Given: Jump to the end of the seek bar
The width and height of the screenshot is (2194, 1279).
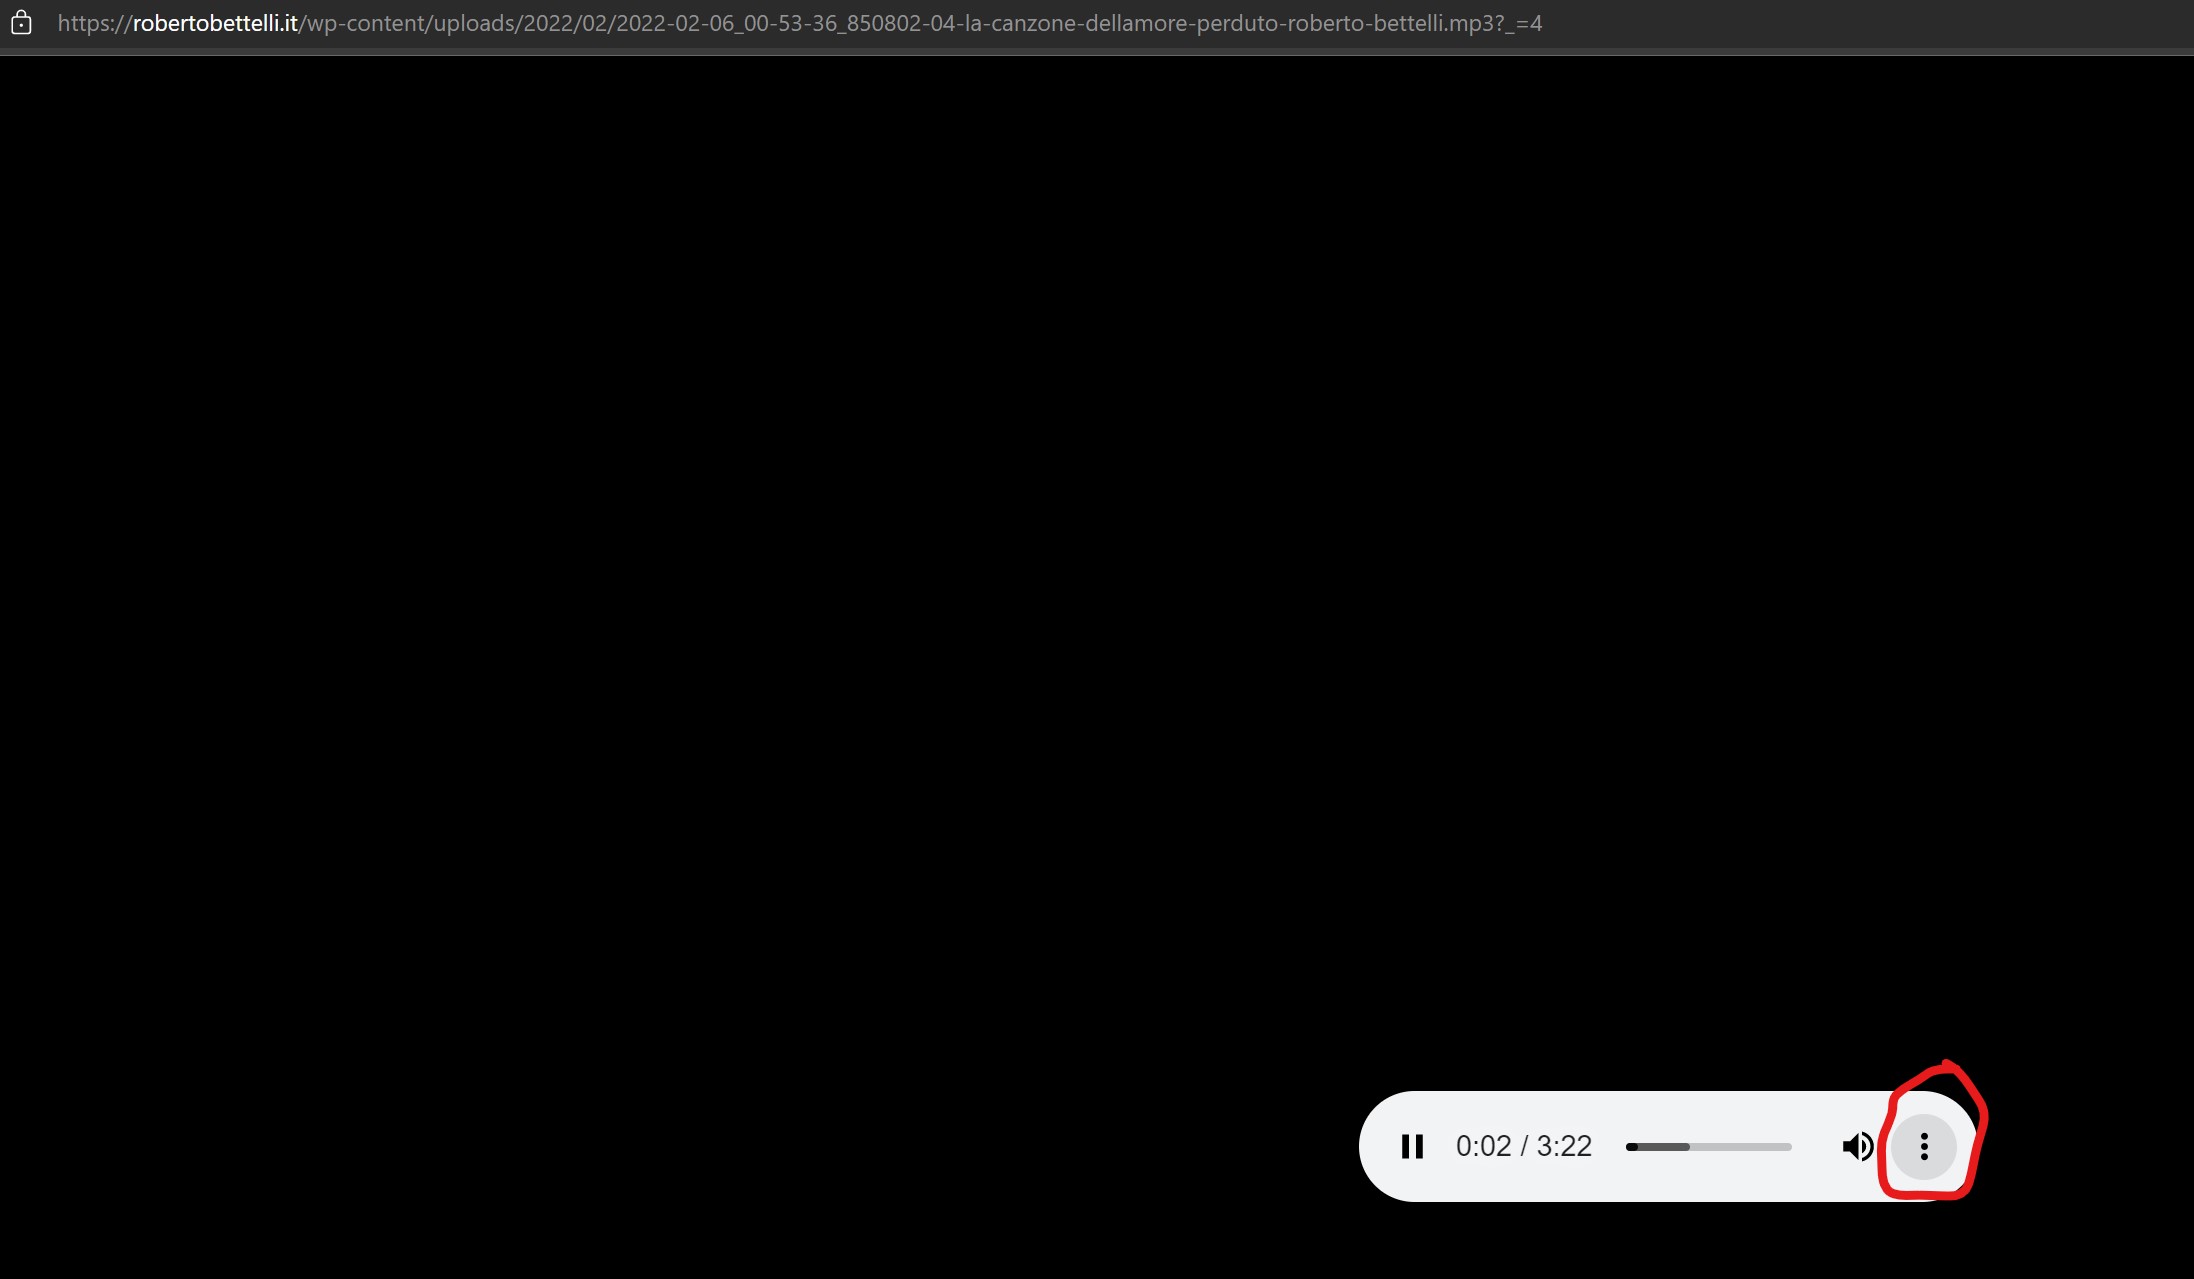Looking at the screenshot, I should pyautogui.click(x=1789, y=1147).
